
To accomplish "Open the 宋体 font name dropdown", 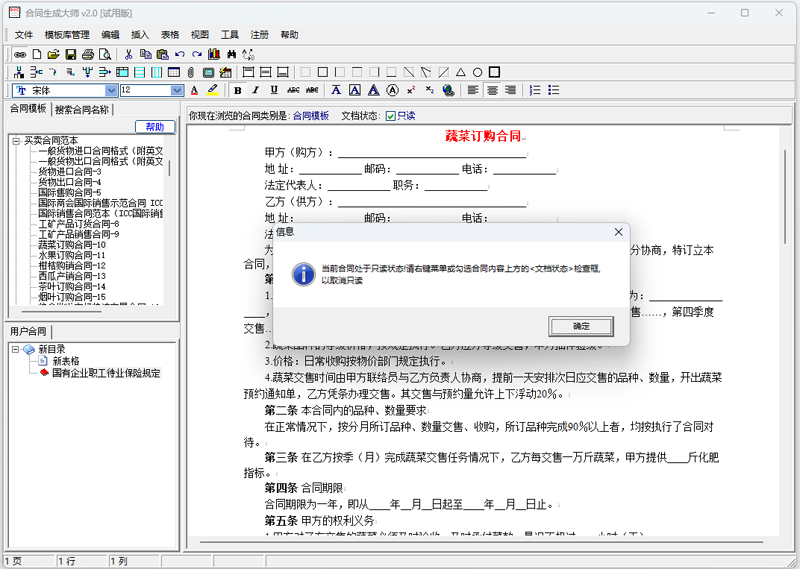I will (111, 90).
